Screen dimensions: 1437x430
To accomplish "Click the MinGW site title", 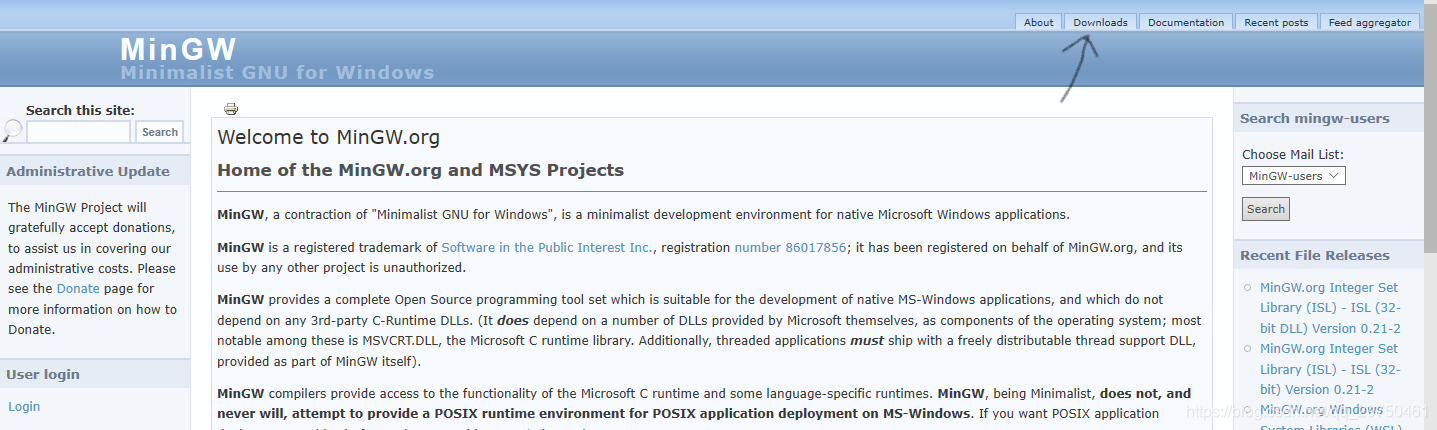I will tap(178, 49).
